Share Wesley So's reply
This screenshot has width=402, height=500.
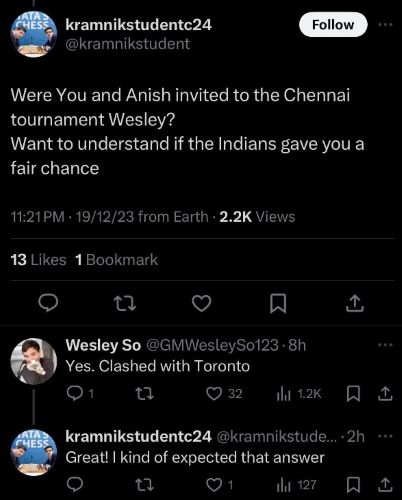click(385, 394)
